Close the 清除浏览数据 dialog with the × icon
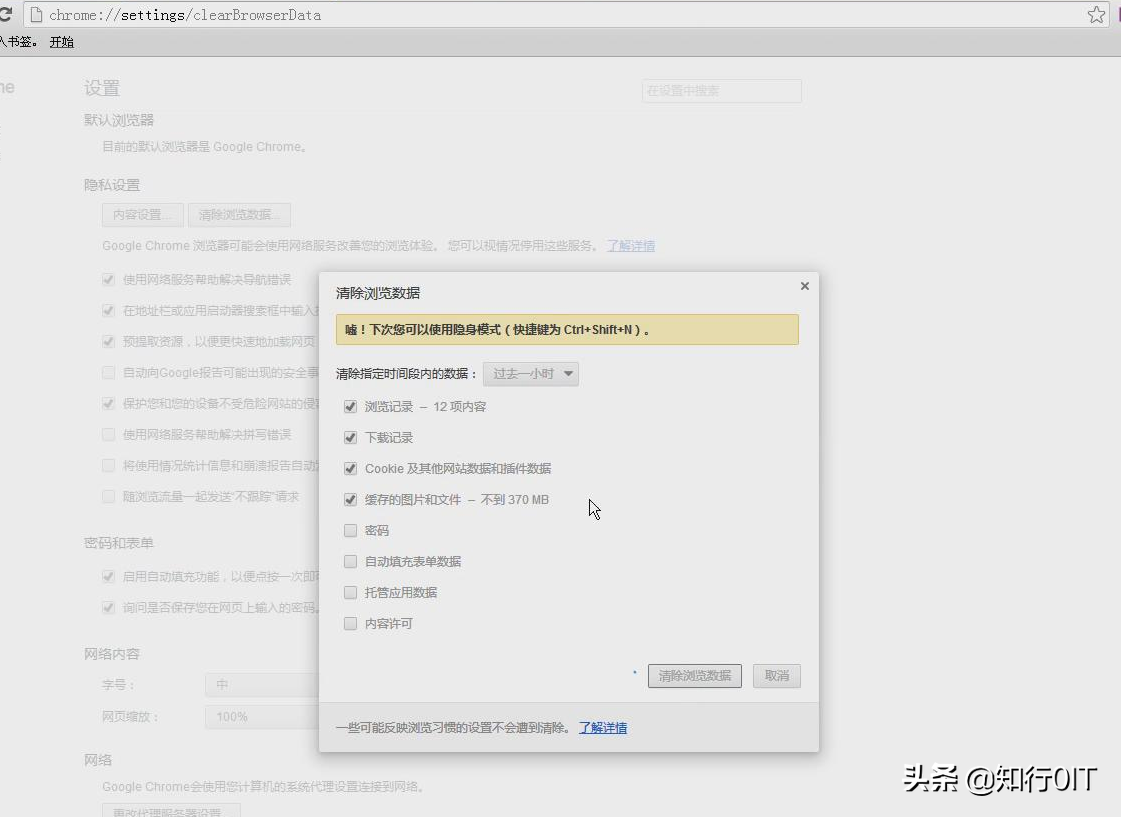The width and height of the screenshot is (1121, 817). tap(804, 286)
